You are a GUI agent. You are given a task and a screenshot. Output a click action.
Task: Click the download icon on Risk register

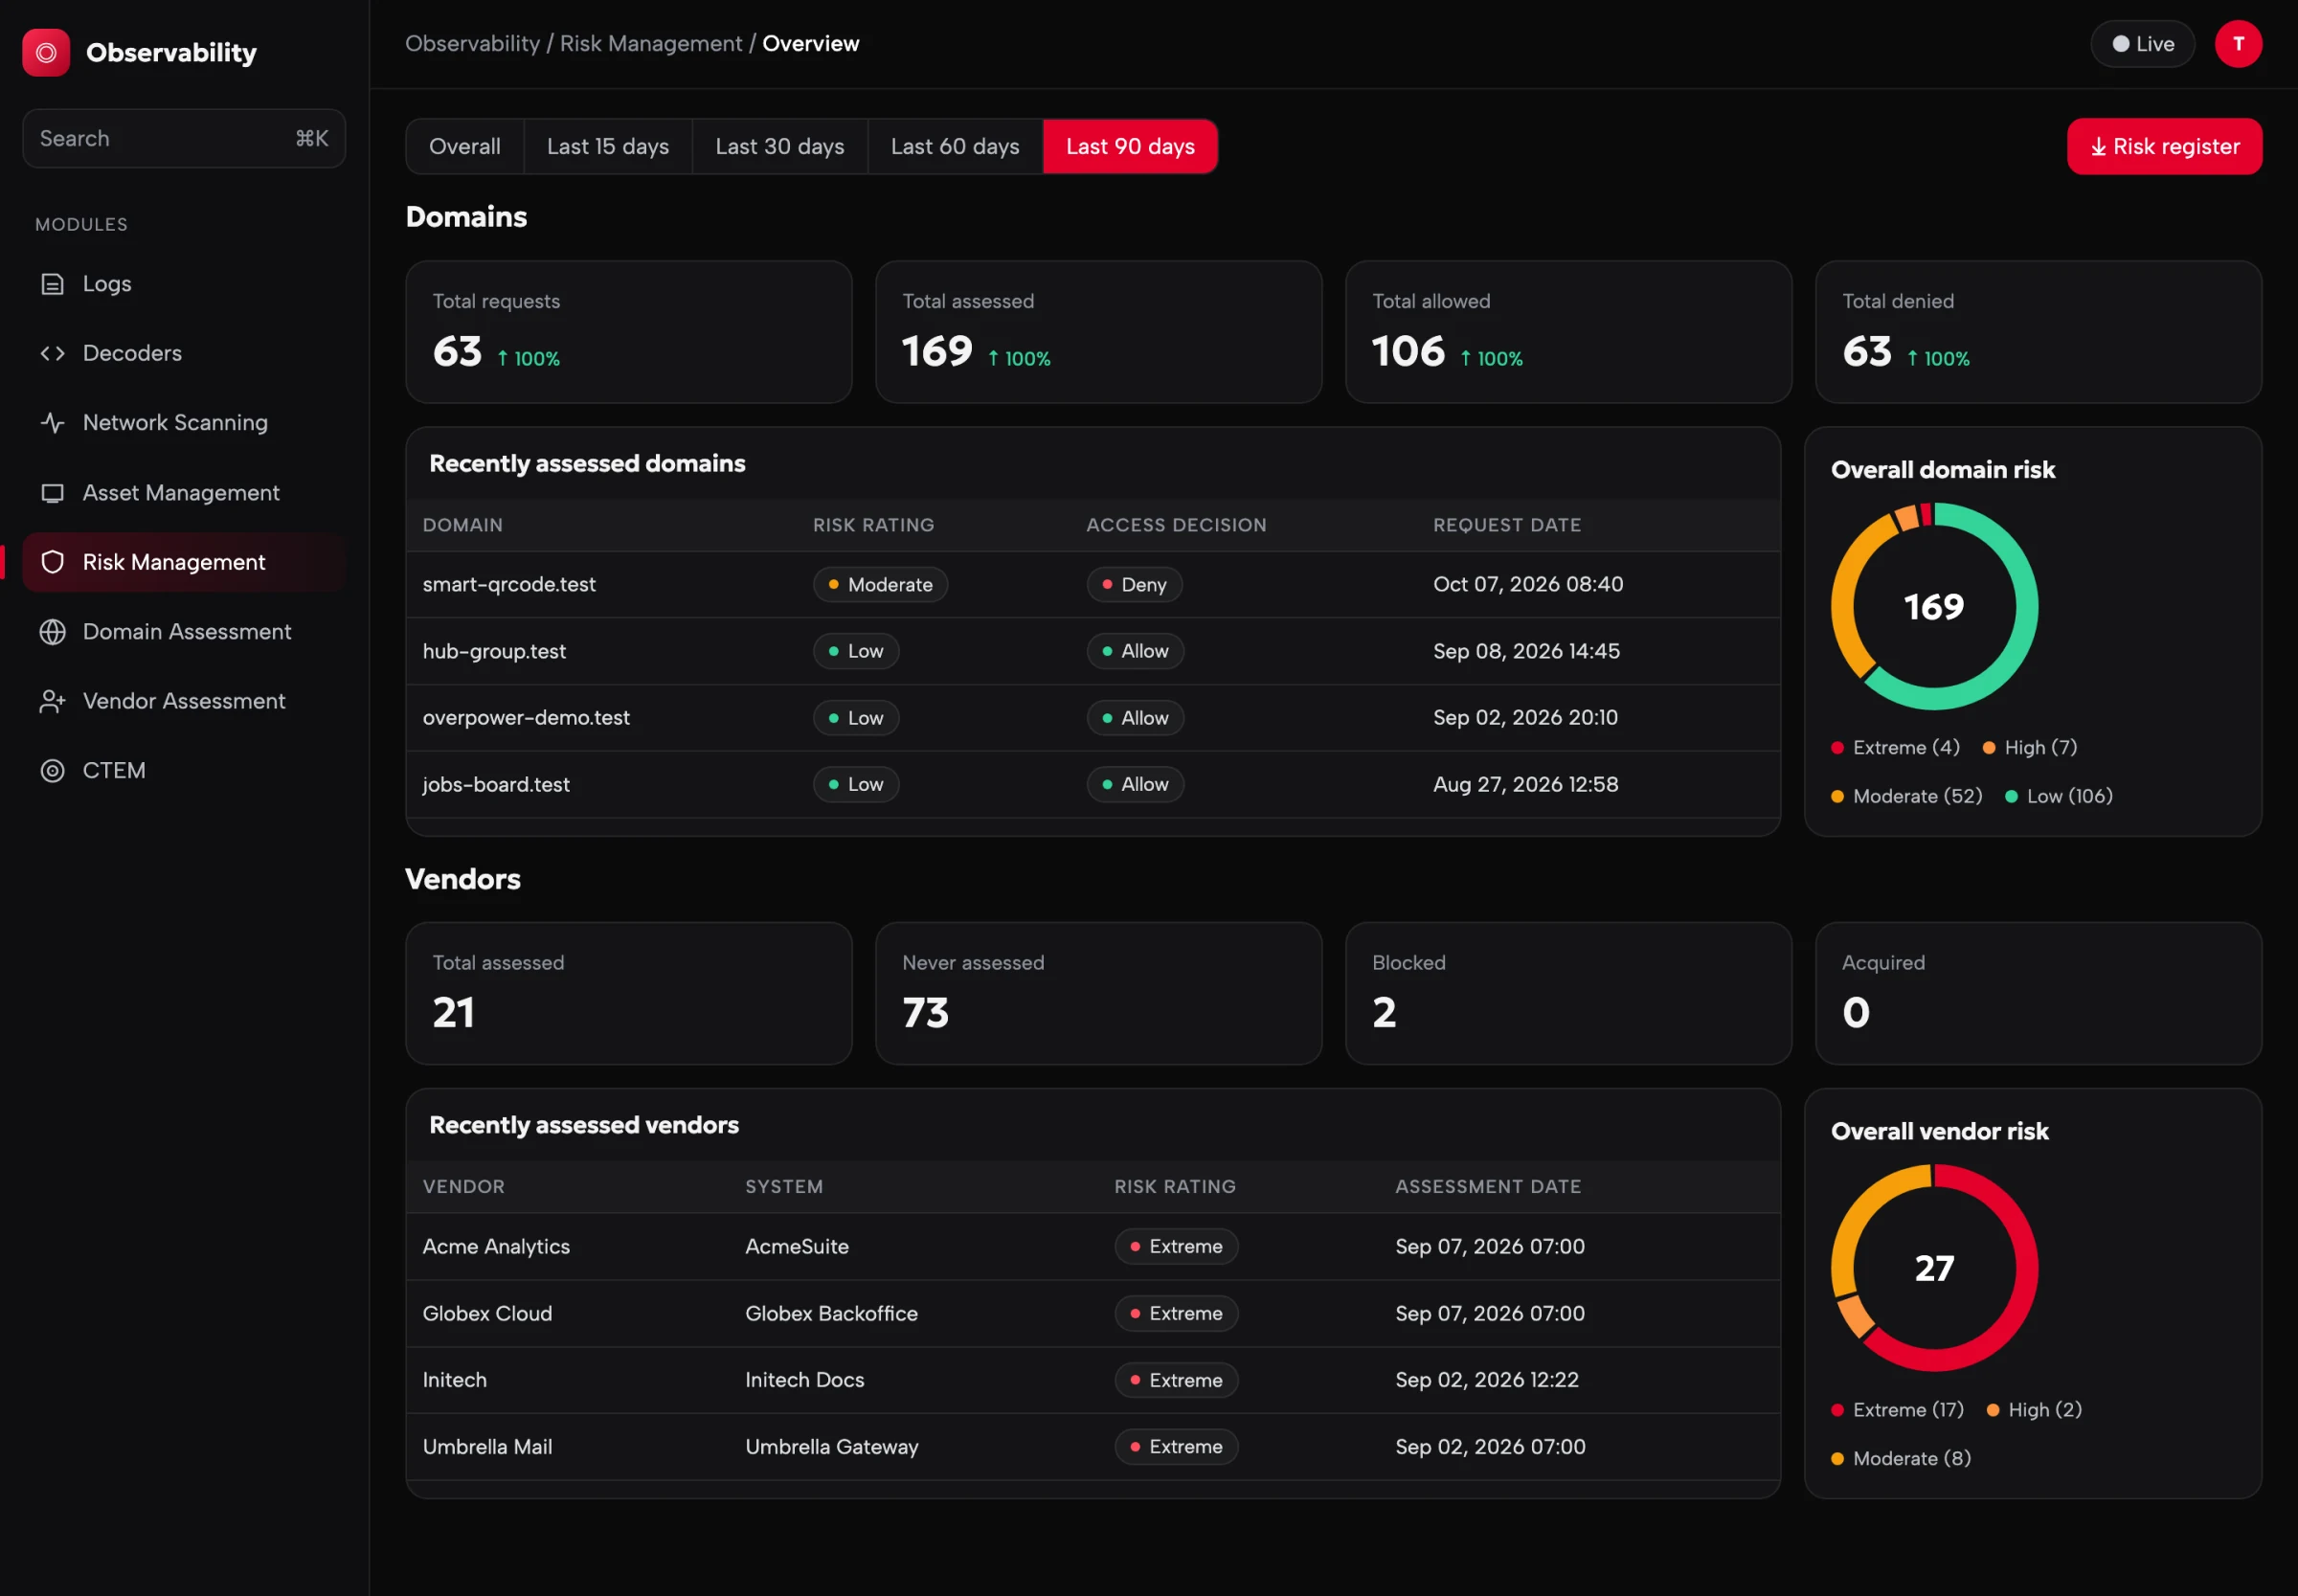point(2098,147)
